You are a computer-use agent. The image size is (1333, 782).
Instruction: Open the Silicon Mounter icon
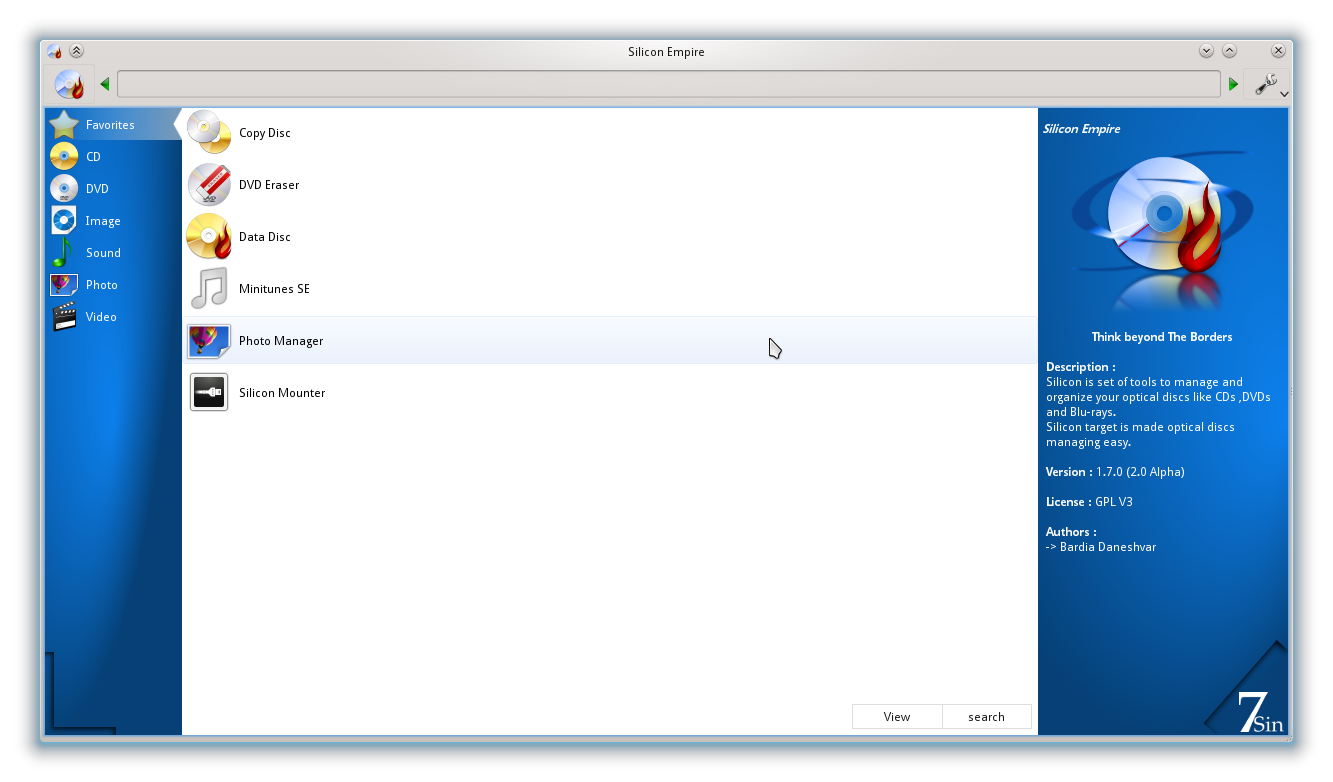pyautogui.click(x=209, y=392)
